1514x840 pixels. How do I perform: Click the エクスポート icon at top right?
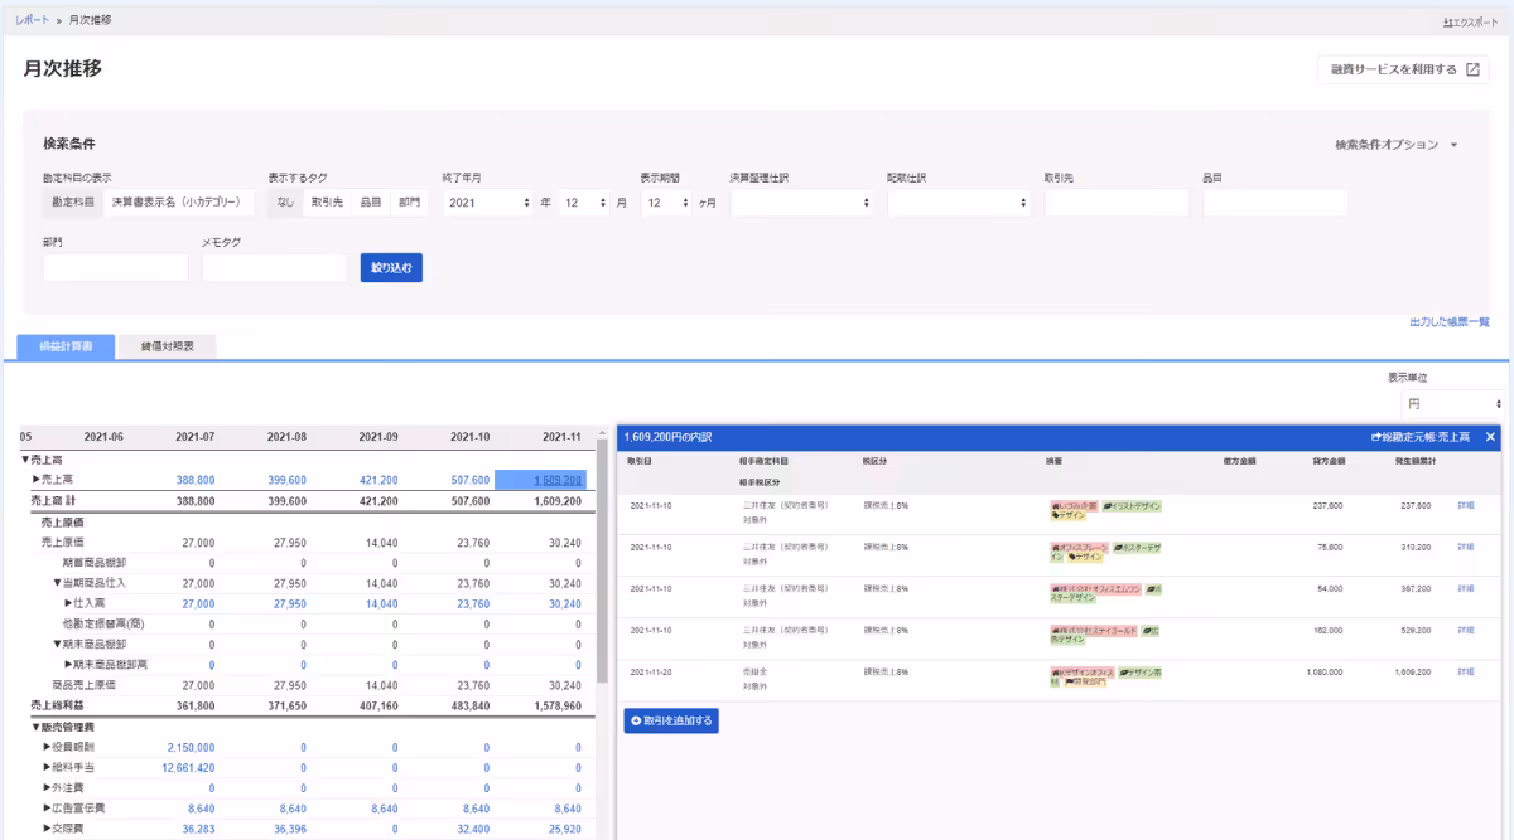(x=1447, y=23)
